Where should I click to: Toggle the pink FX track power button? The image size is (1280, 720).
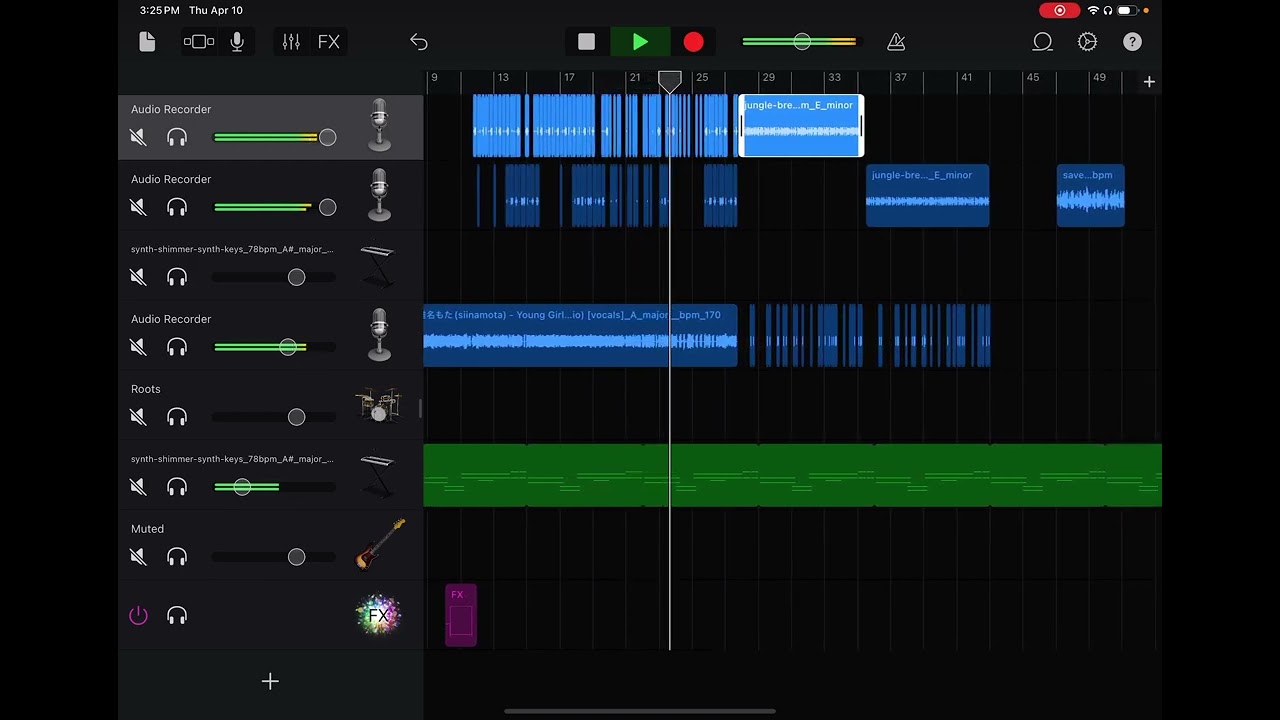pyautogui.click(x=138, y=615)
